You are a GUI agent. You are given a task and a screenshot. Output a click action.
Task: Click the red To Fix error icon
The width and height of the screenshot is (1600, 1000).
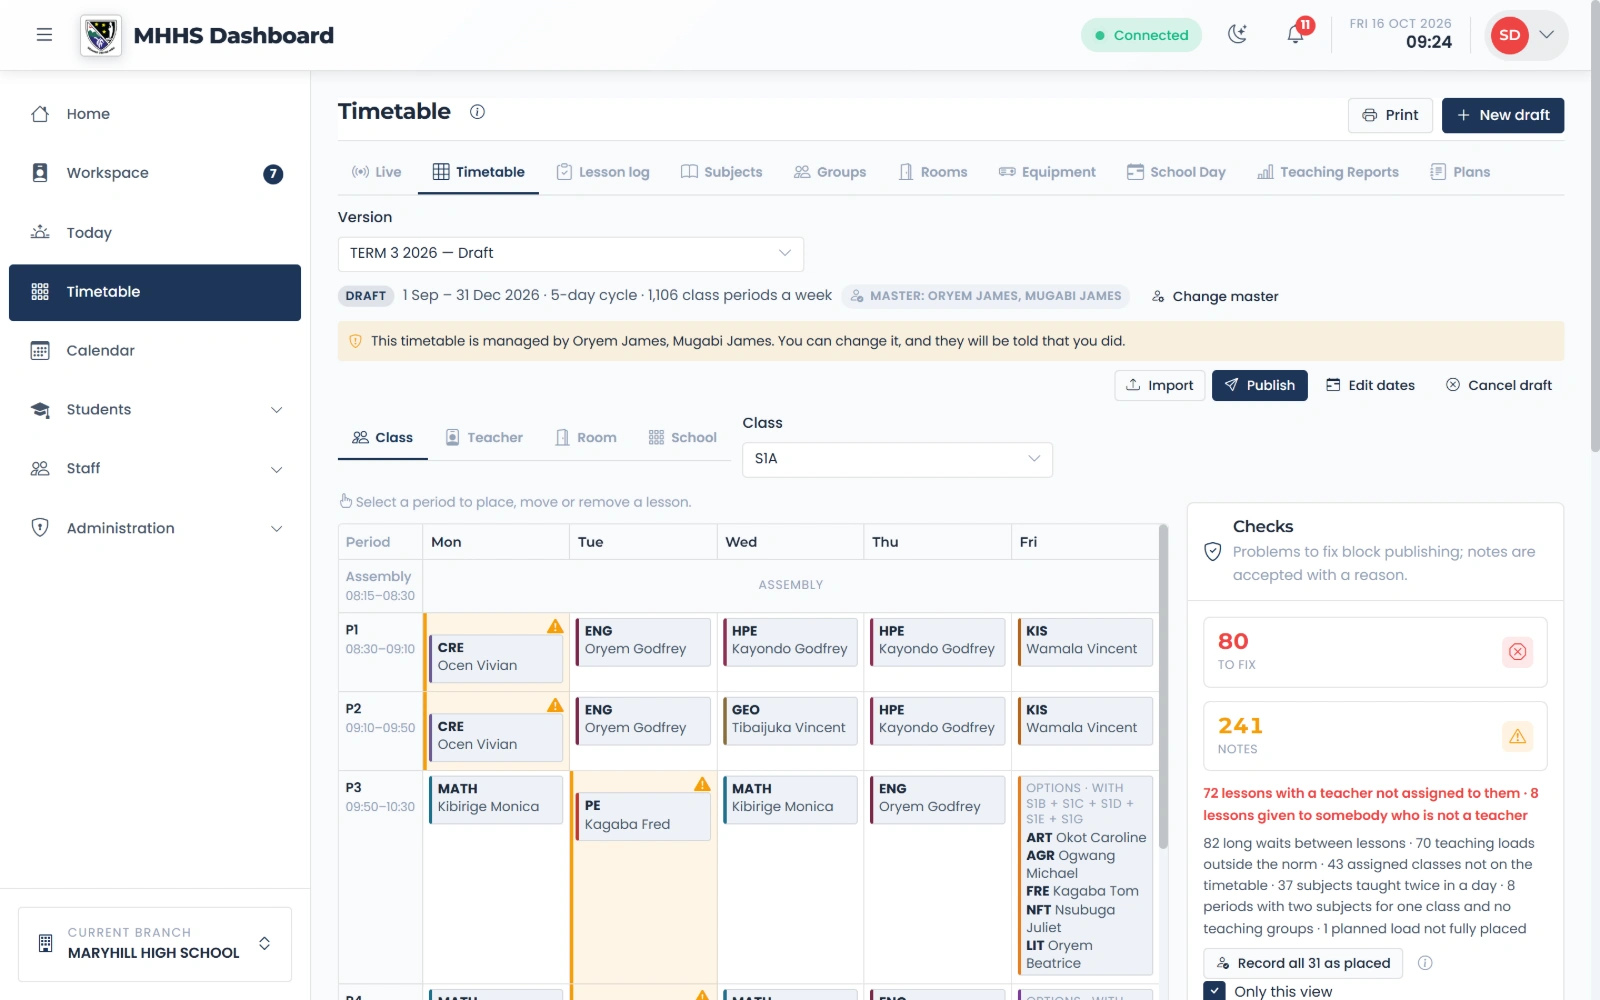click(1517, 652)
